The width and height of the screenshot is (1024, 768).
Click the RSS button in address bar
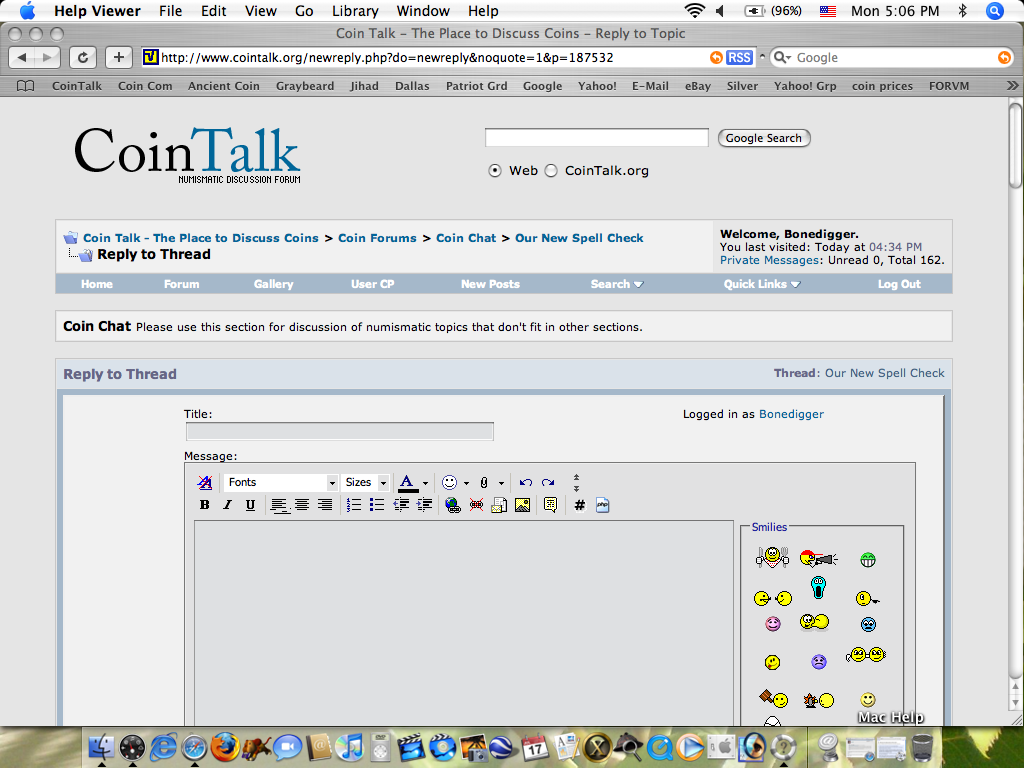coord(739,57)
